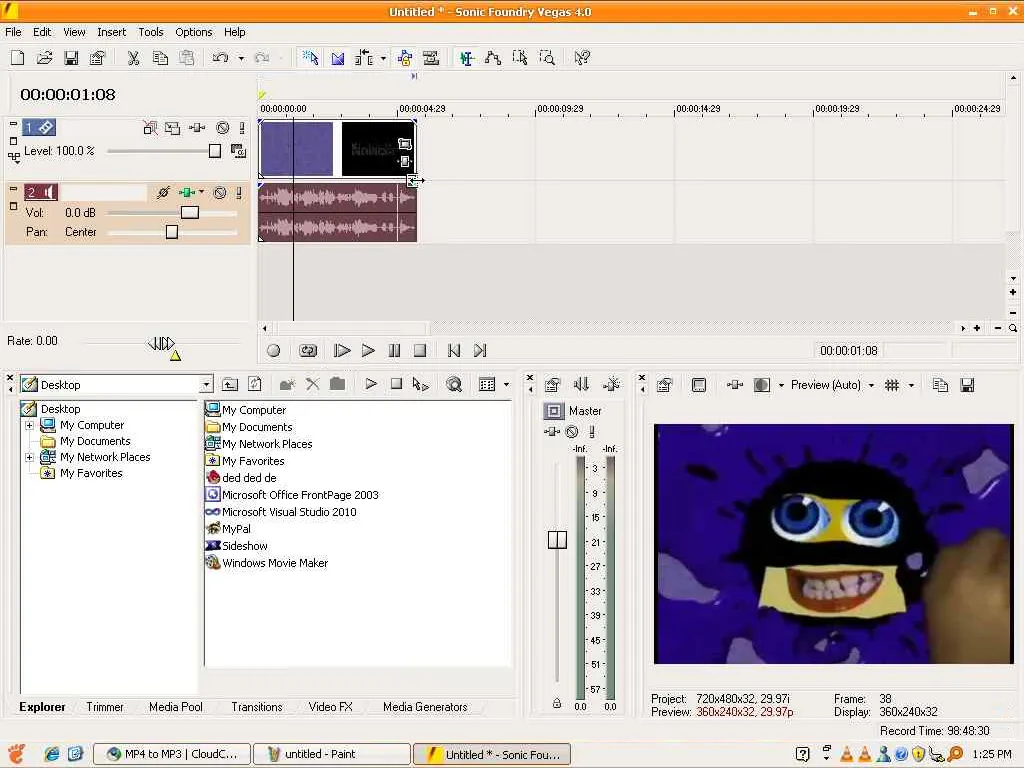The width and height of the screenshot is (1024, 768).
Task: Switch to the Transitions tab
Action: tap(257, 707)
